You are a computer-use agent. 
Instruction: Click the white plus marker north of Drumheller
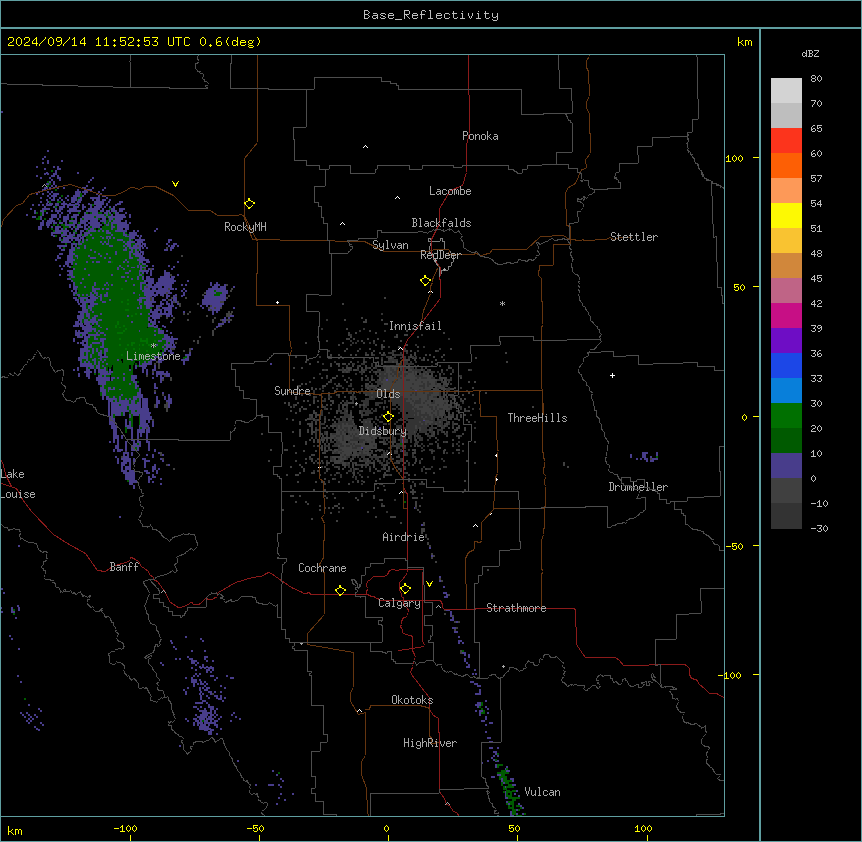(x=612, y=375)
